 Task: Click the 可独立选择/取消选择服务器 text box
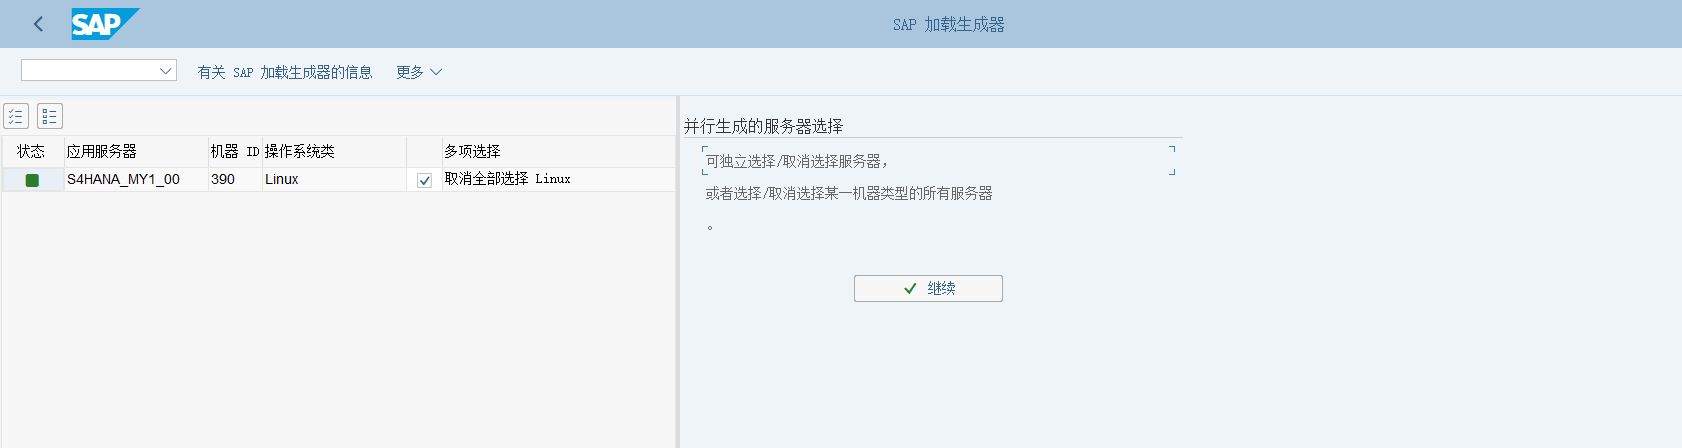tap(938, 161)
